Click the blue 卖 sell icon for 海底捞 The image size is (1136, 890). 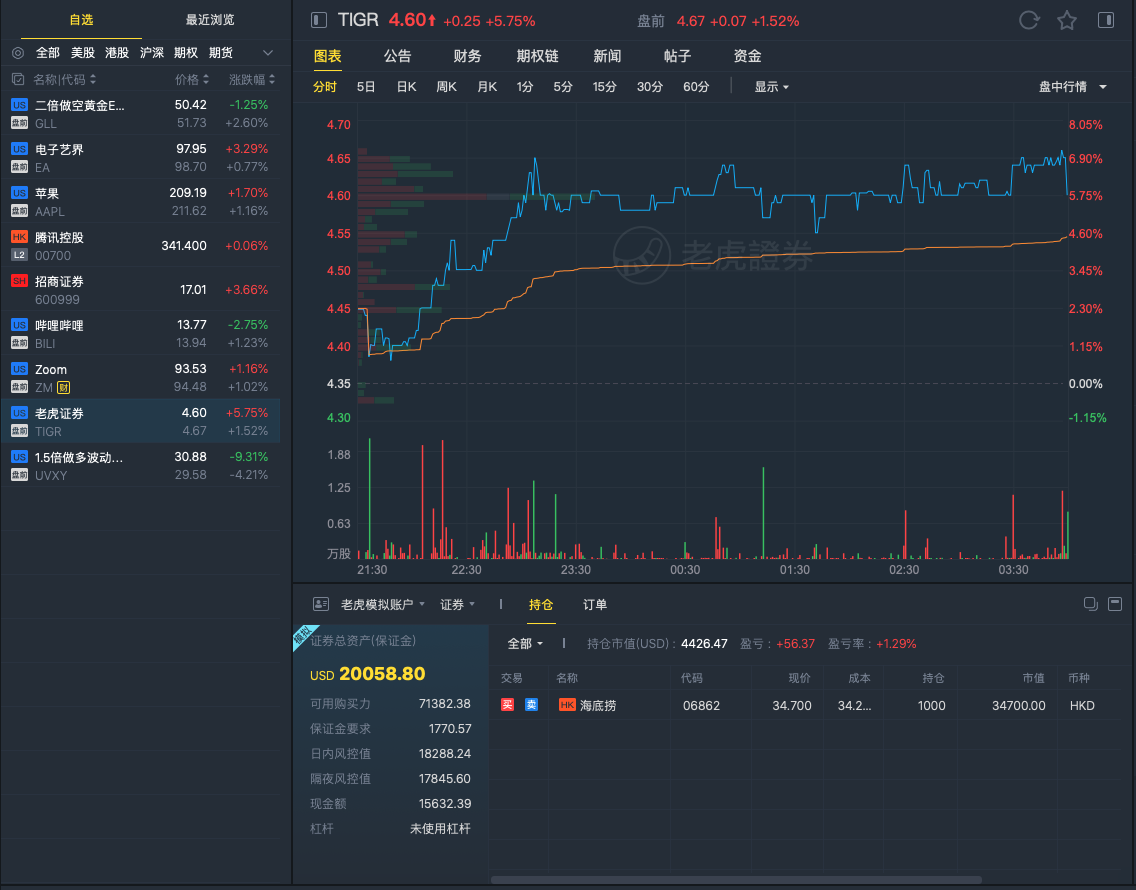531,704
